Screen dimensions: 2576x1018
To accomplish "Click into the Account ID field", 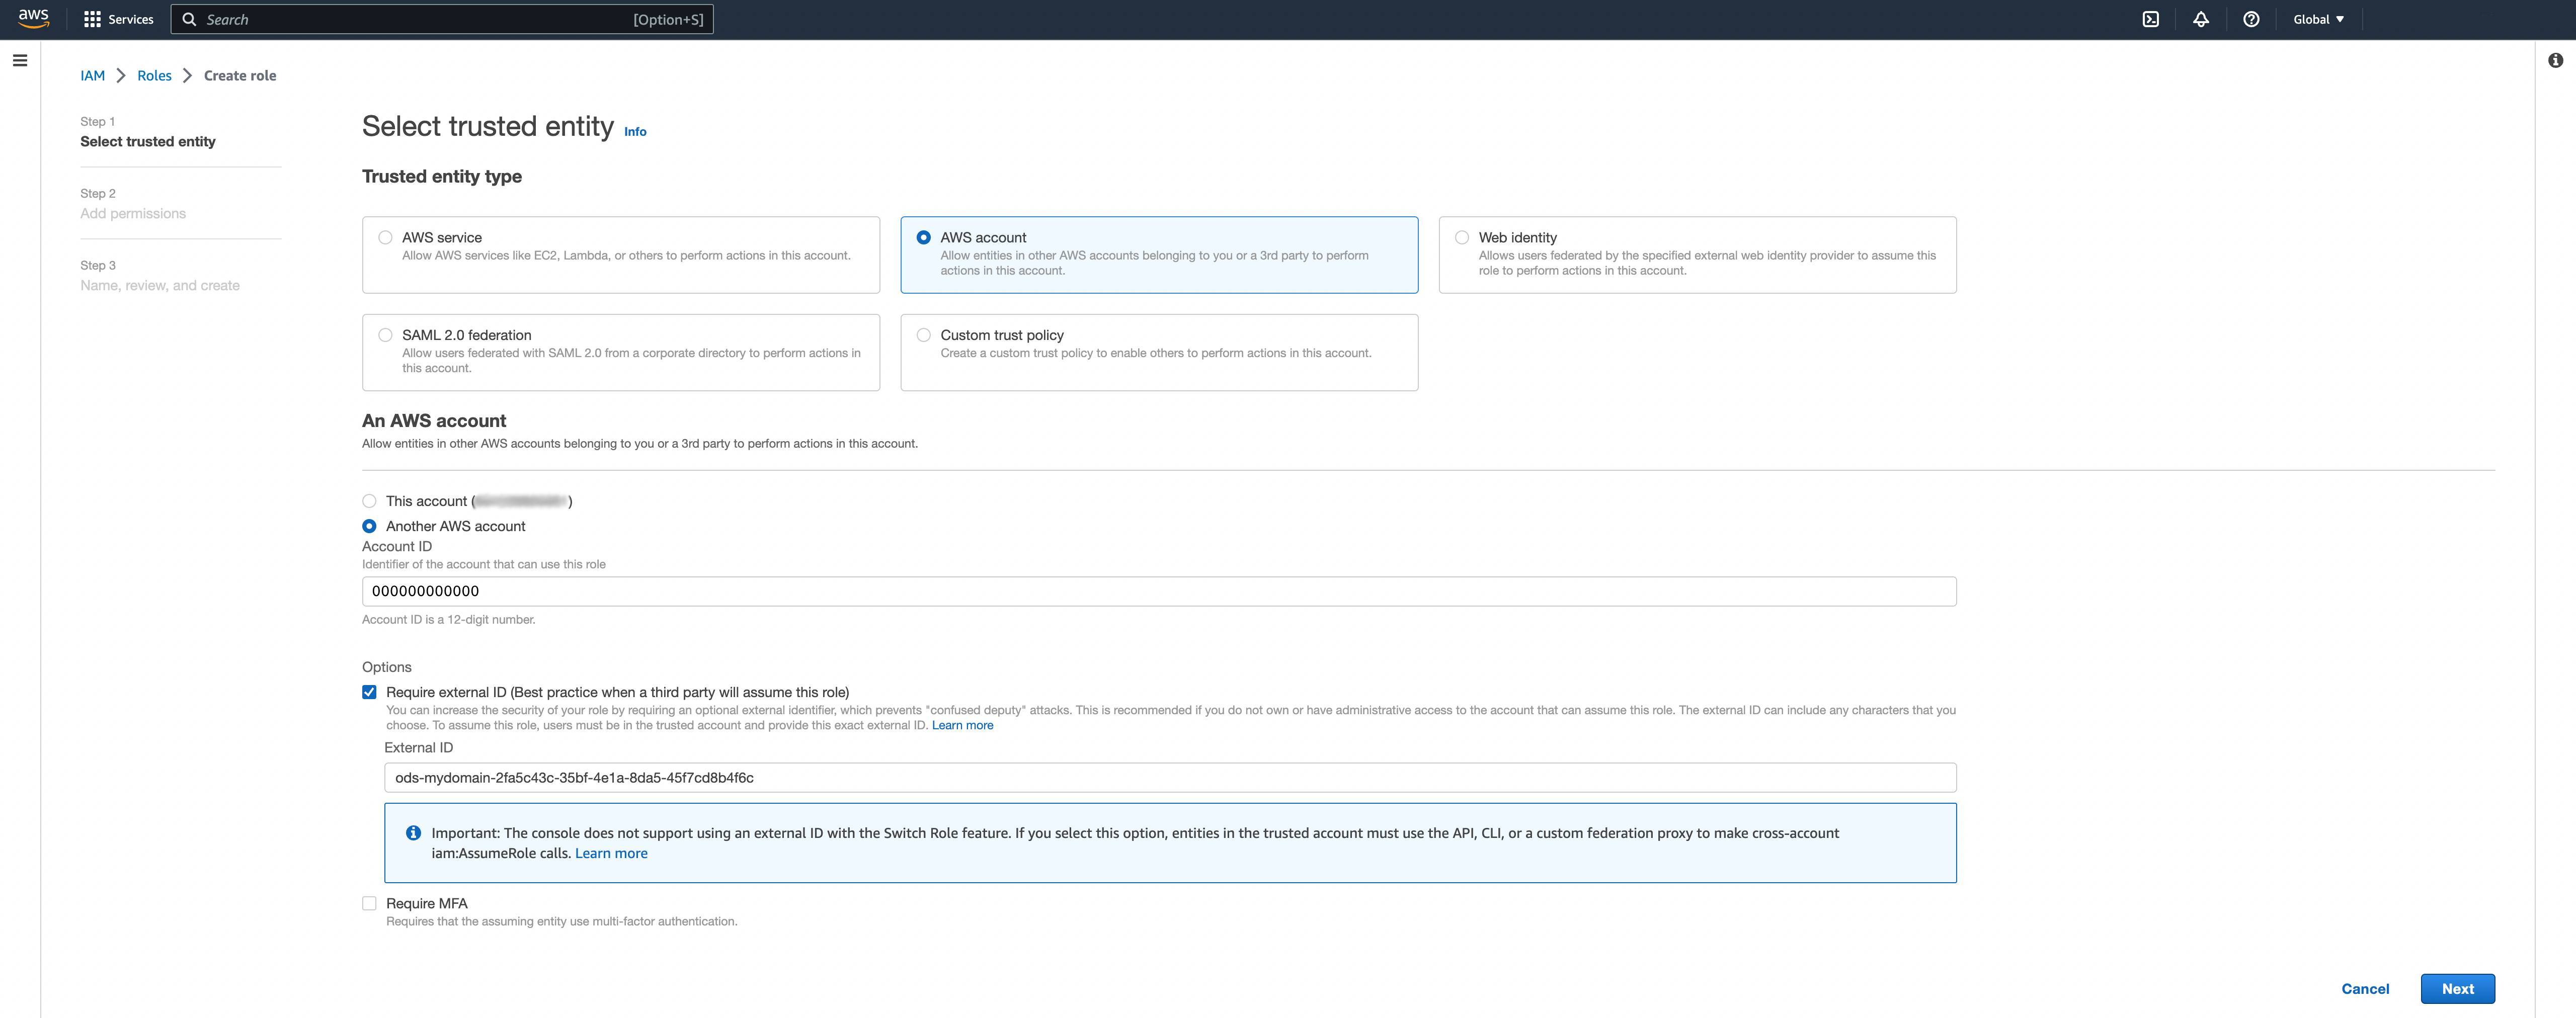I will (x=1158, y=591).
